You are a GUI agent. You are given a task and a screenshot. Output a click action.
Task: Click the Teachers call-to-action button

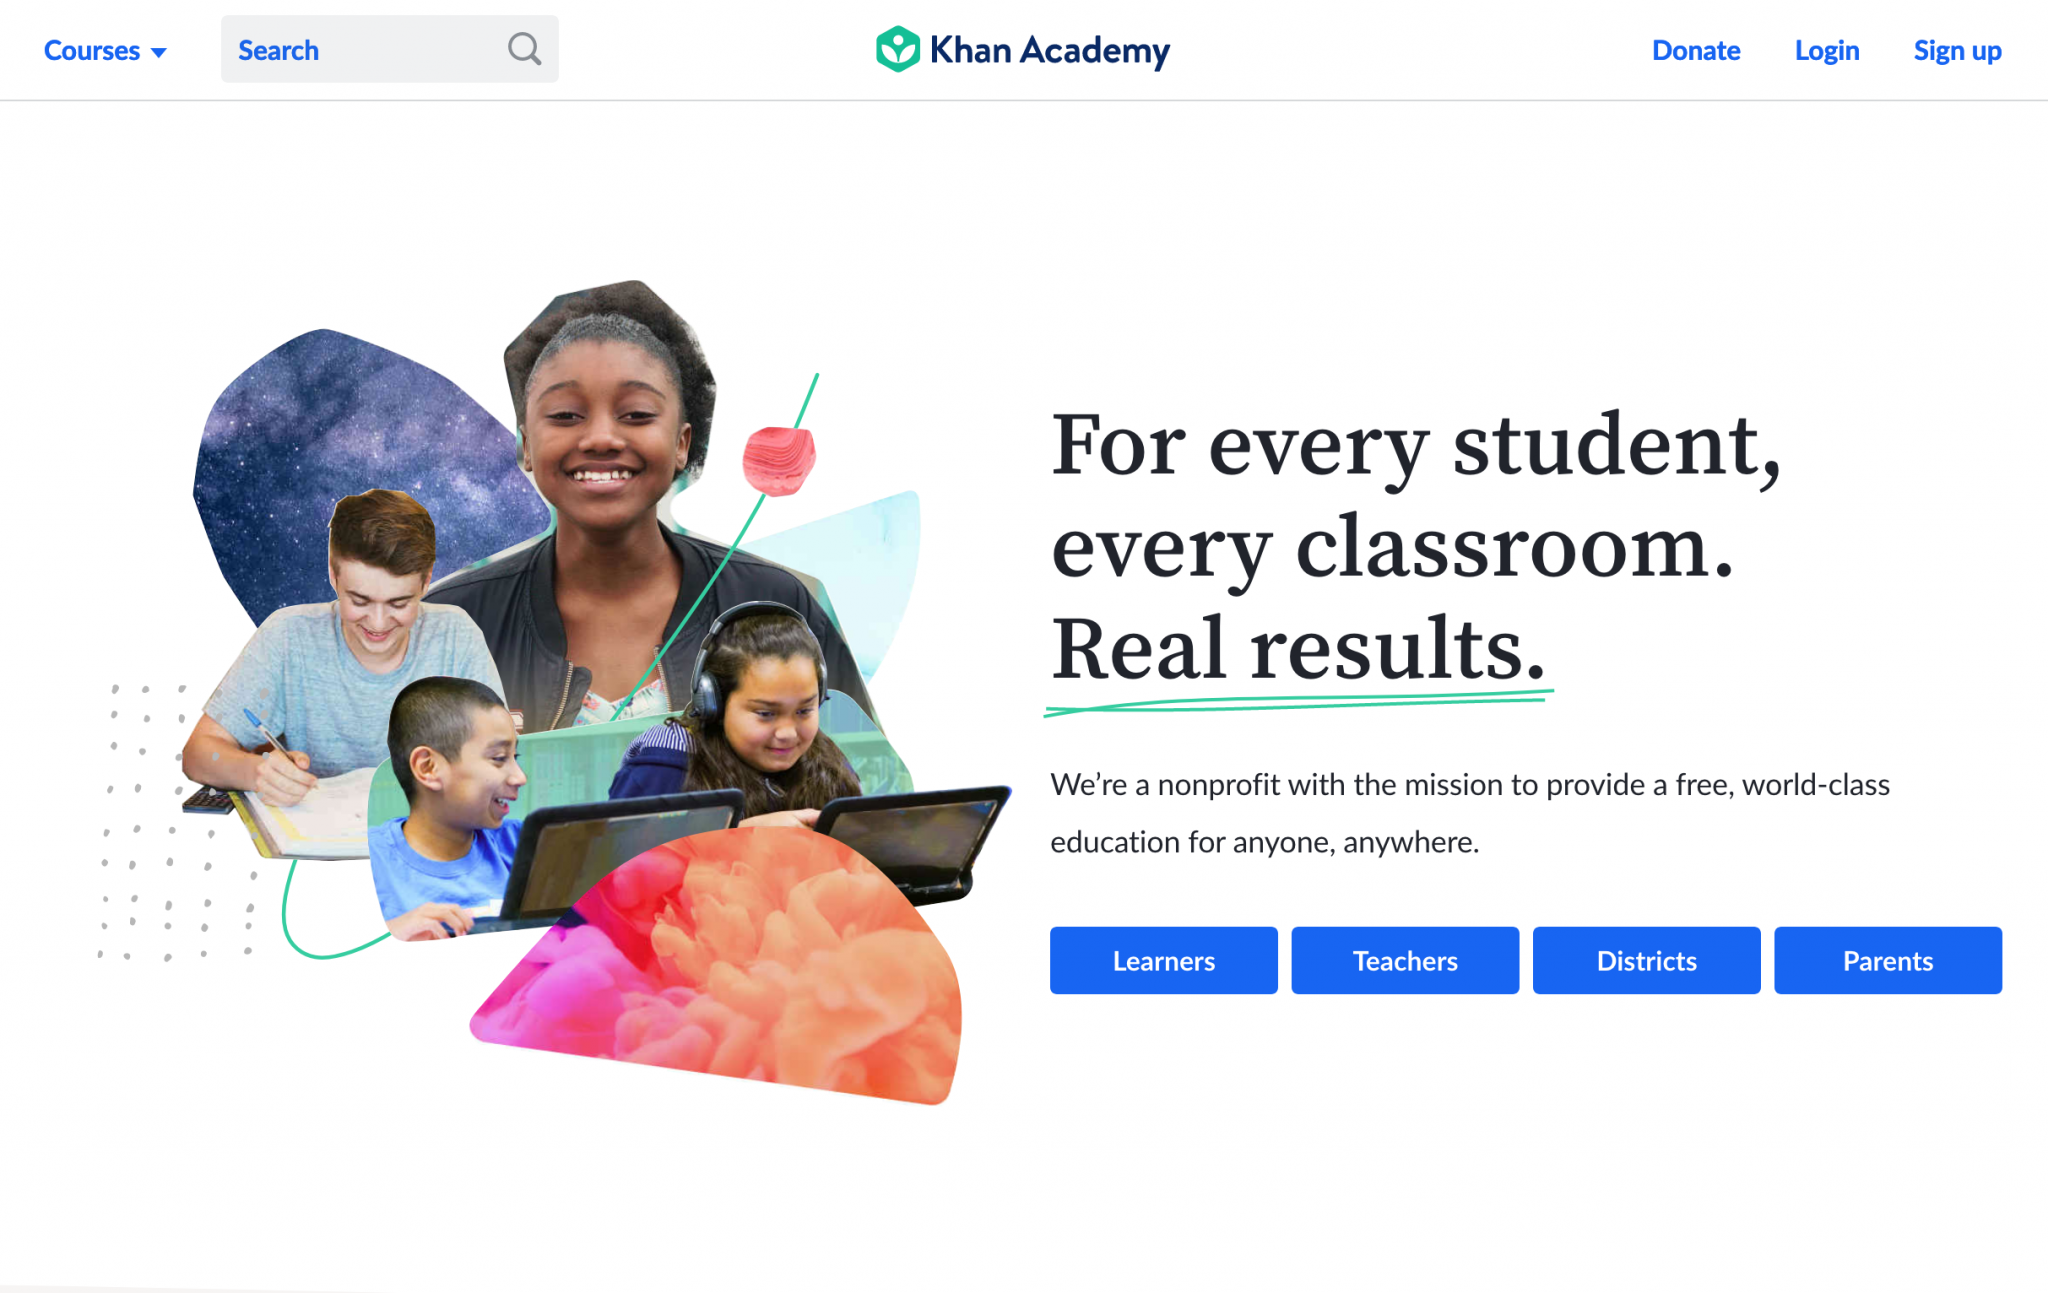[1405, 961]
